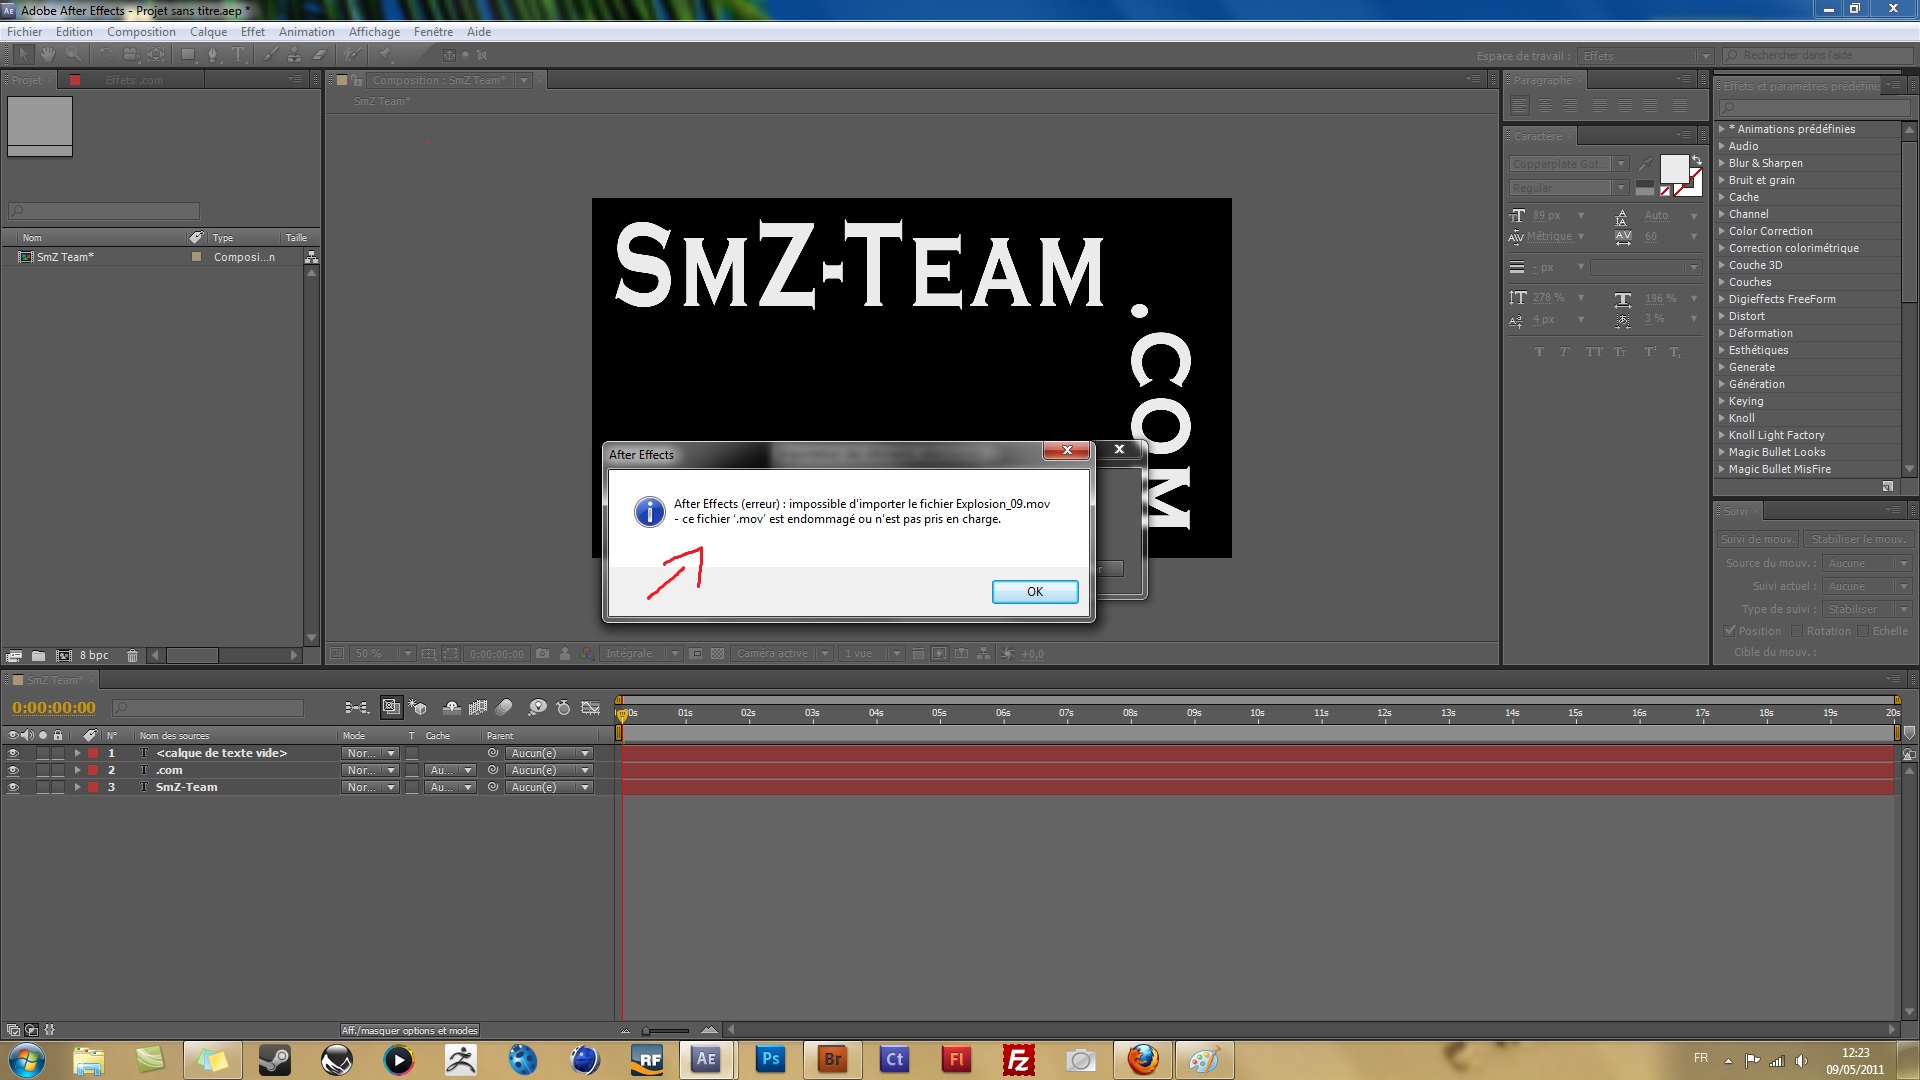Toggle Brainstorm button in timeline
Screen dimensions: 1920x1080
[x=538, y=707]
